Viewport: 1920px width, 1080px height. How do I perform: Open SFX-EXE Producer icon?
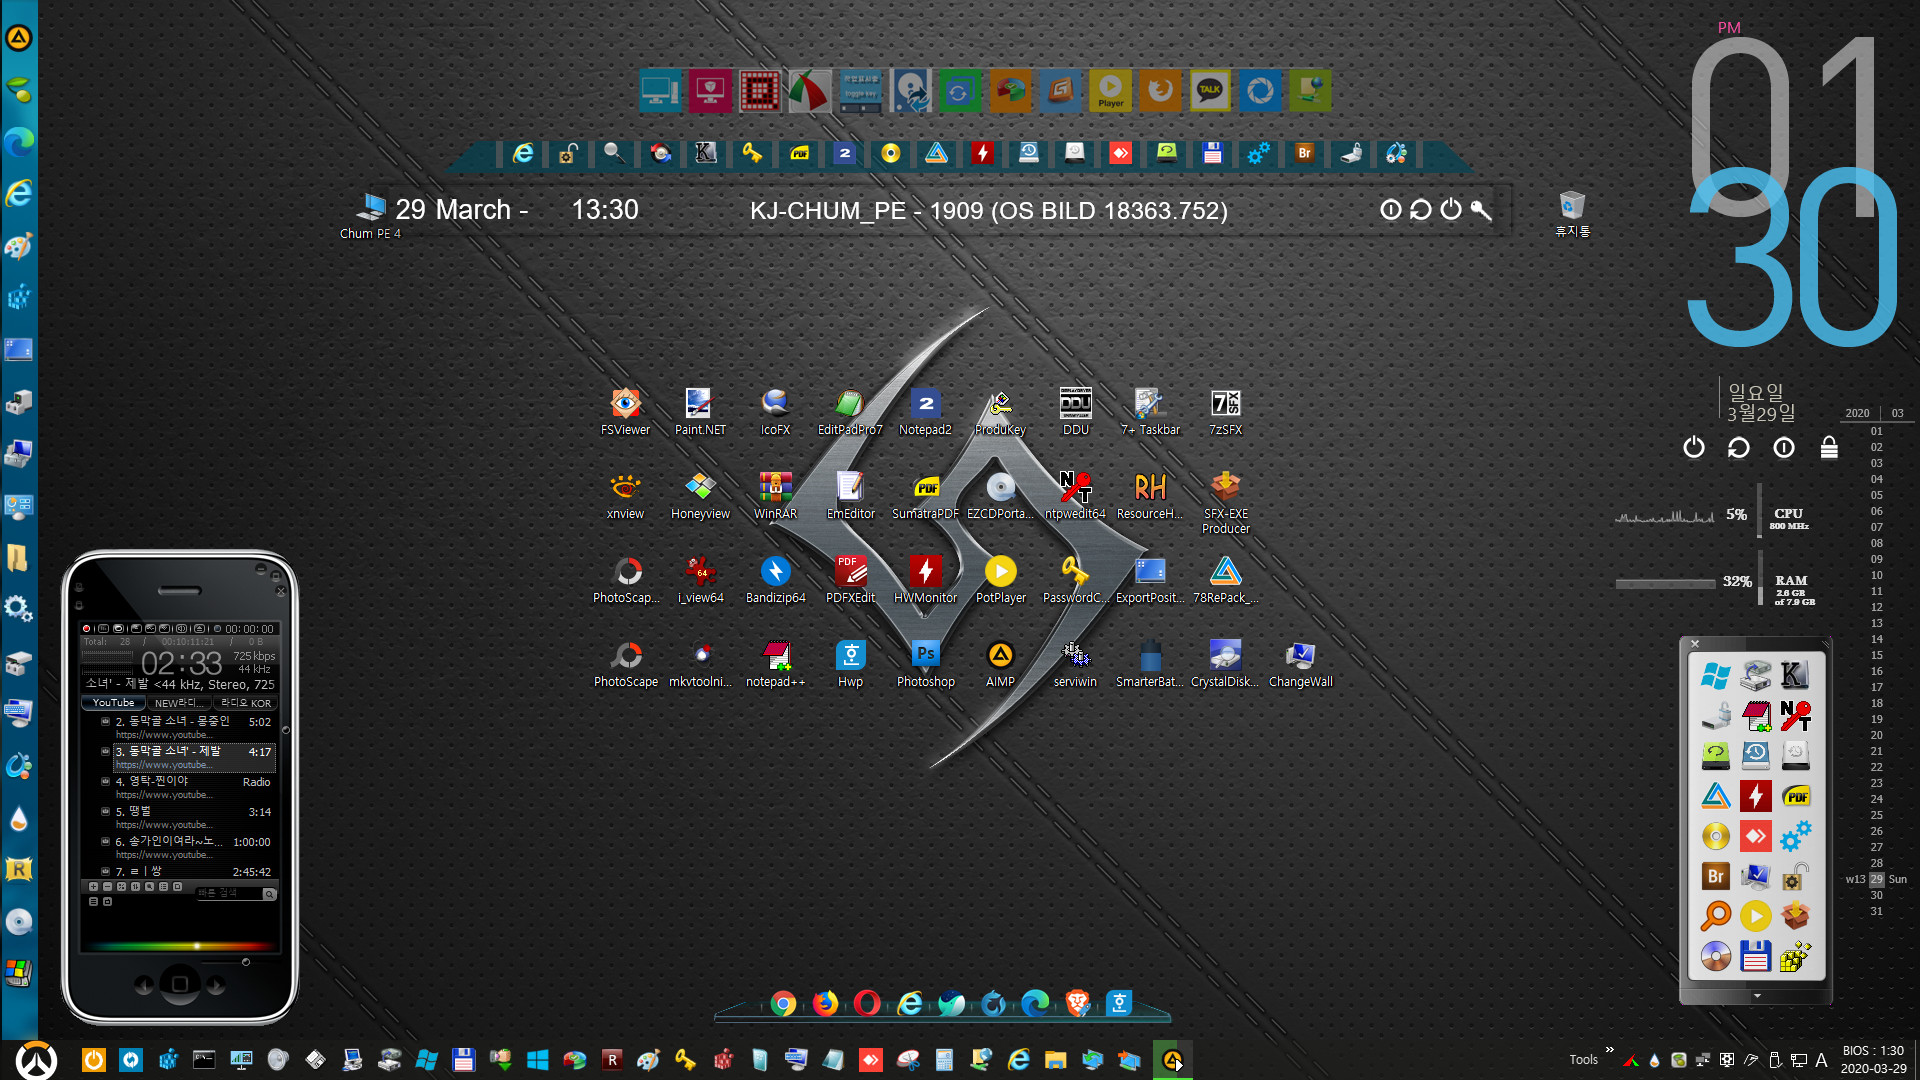(1225, 503)
